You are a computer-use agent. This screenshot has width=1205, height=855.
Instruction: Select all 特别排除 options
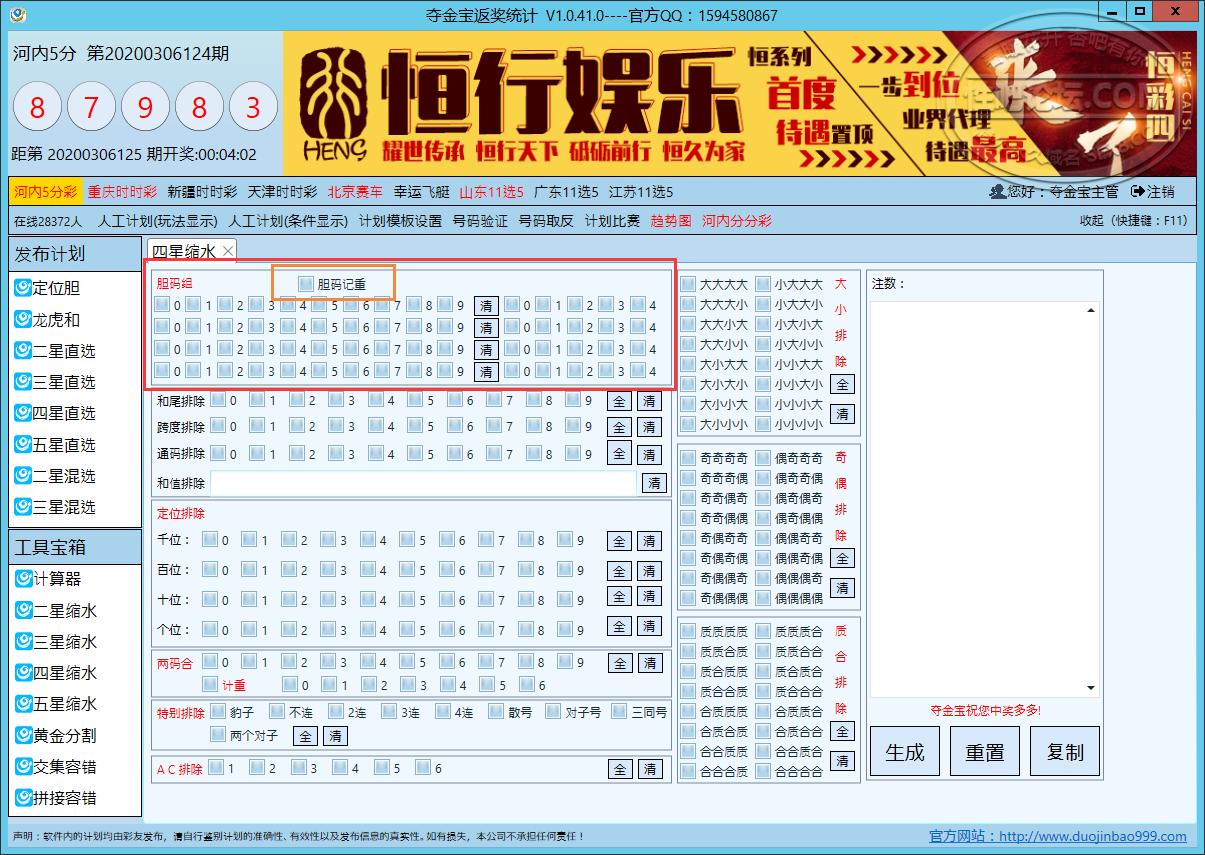point(306,736)
